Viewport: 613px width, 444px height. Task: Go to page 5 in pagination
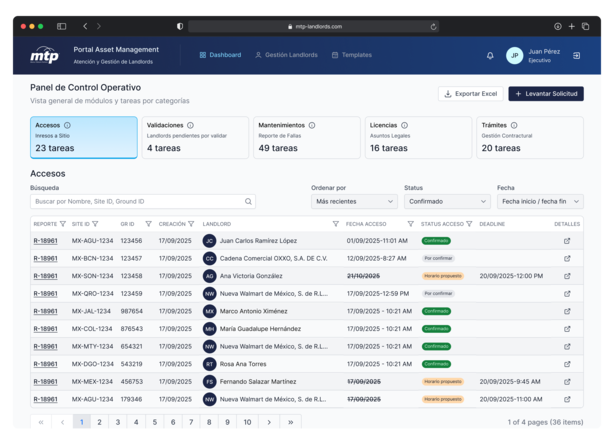pos(156,423)
